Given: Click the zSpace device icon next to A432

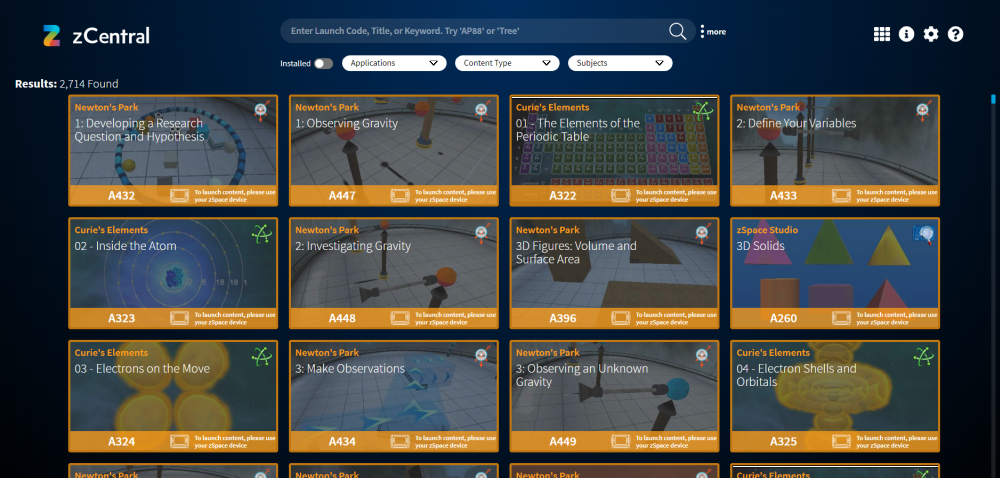Looking at the screenshot, I should [x=179, y=195].
